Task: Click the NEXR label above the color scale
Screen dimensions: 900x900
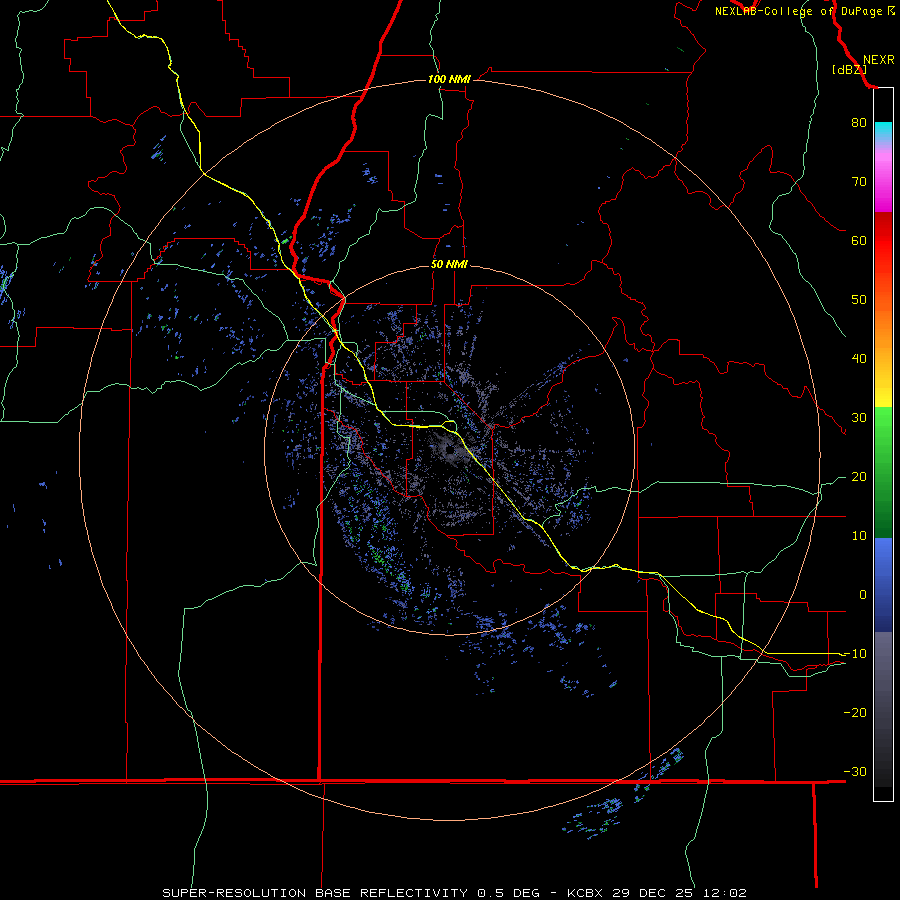Action: click(x=878, y=60)
